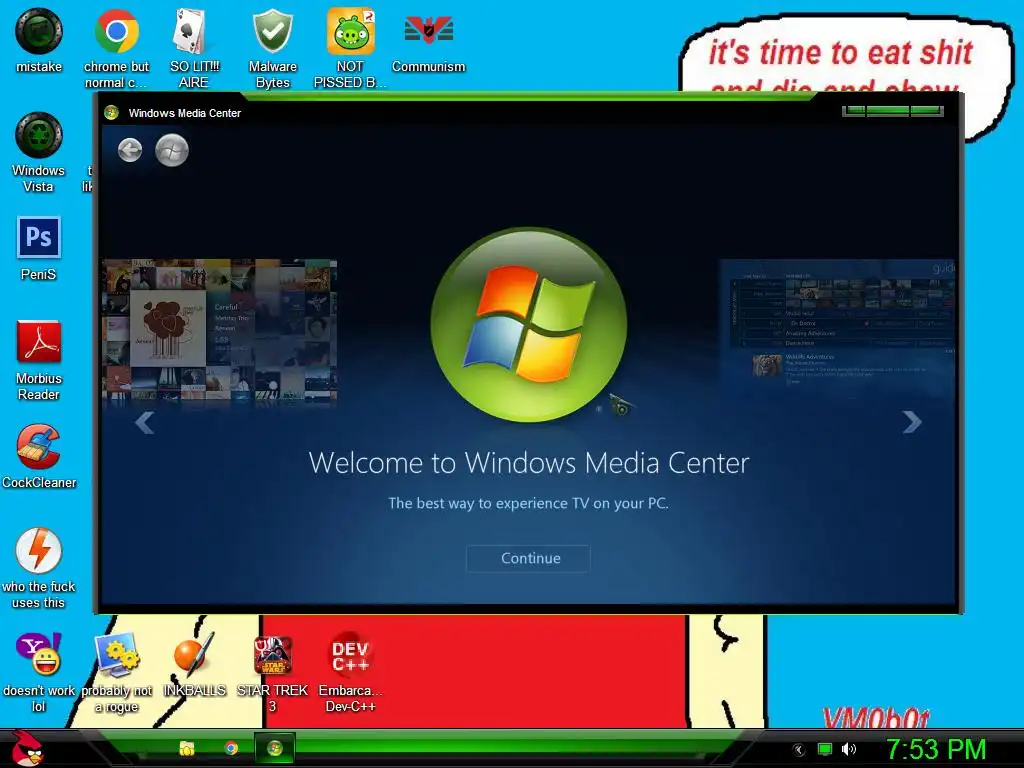Click the large Windows Media Center logo
This screenshot has width=1024, height=768.
529,325
